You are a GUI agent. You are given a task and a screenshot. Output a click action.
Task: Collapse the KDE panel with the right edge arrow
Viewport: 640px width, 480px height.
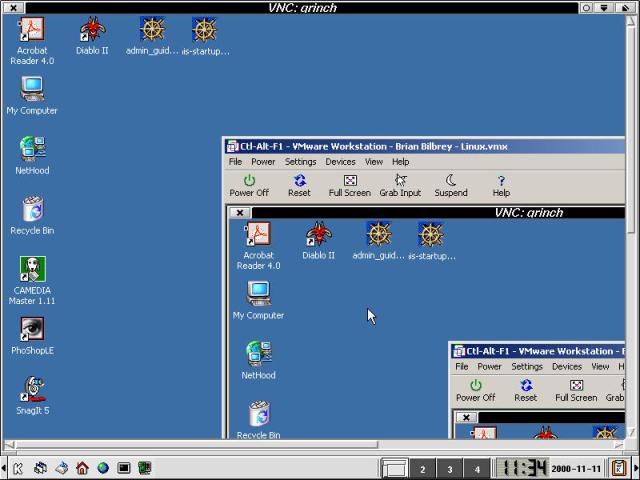[636, 468]
